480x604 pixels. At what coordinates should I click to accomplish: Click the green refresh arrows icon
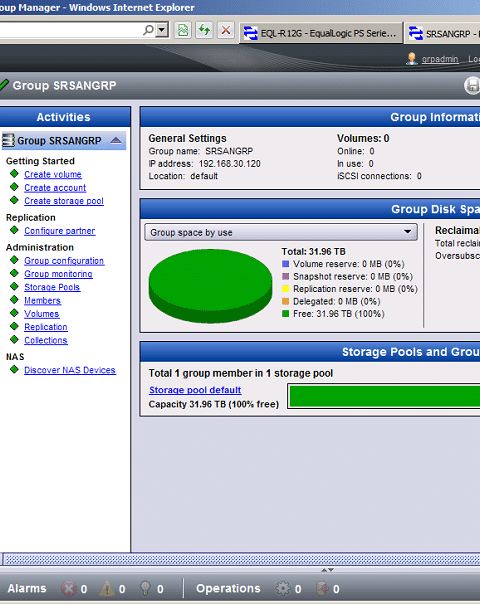(204, 30)
